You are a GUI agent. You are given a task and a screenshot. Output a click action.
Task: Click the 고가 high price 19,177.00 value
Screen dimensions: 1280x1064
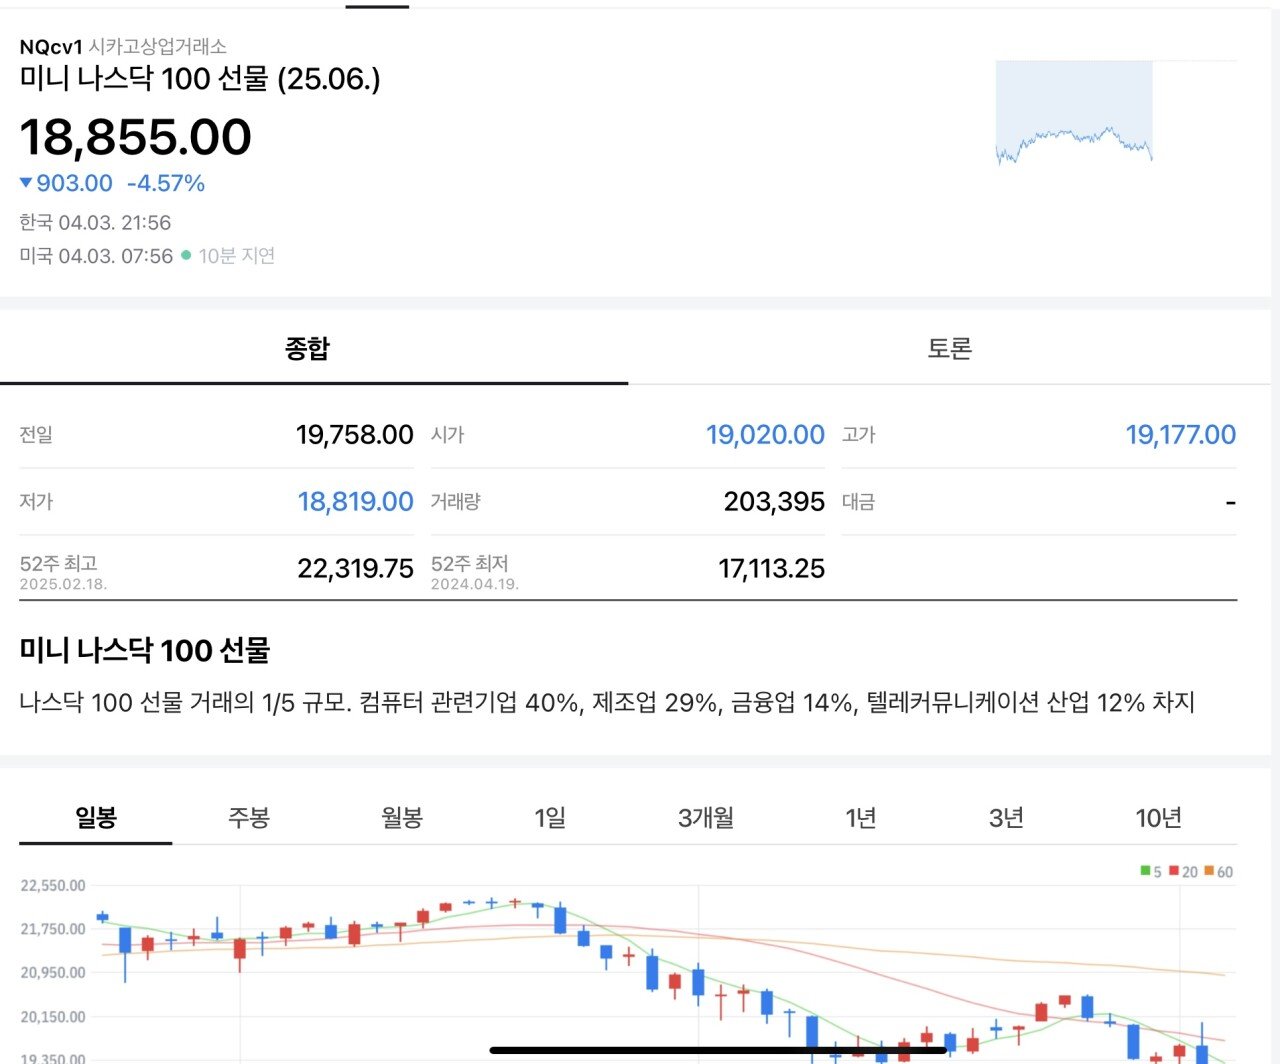point(1179,434)
